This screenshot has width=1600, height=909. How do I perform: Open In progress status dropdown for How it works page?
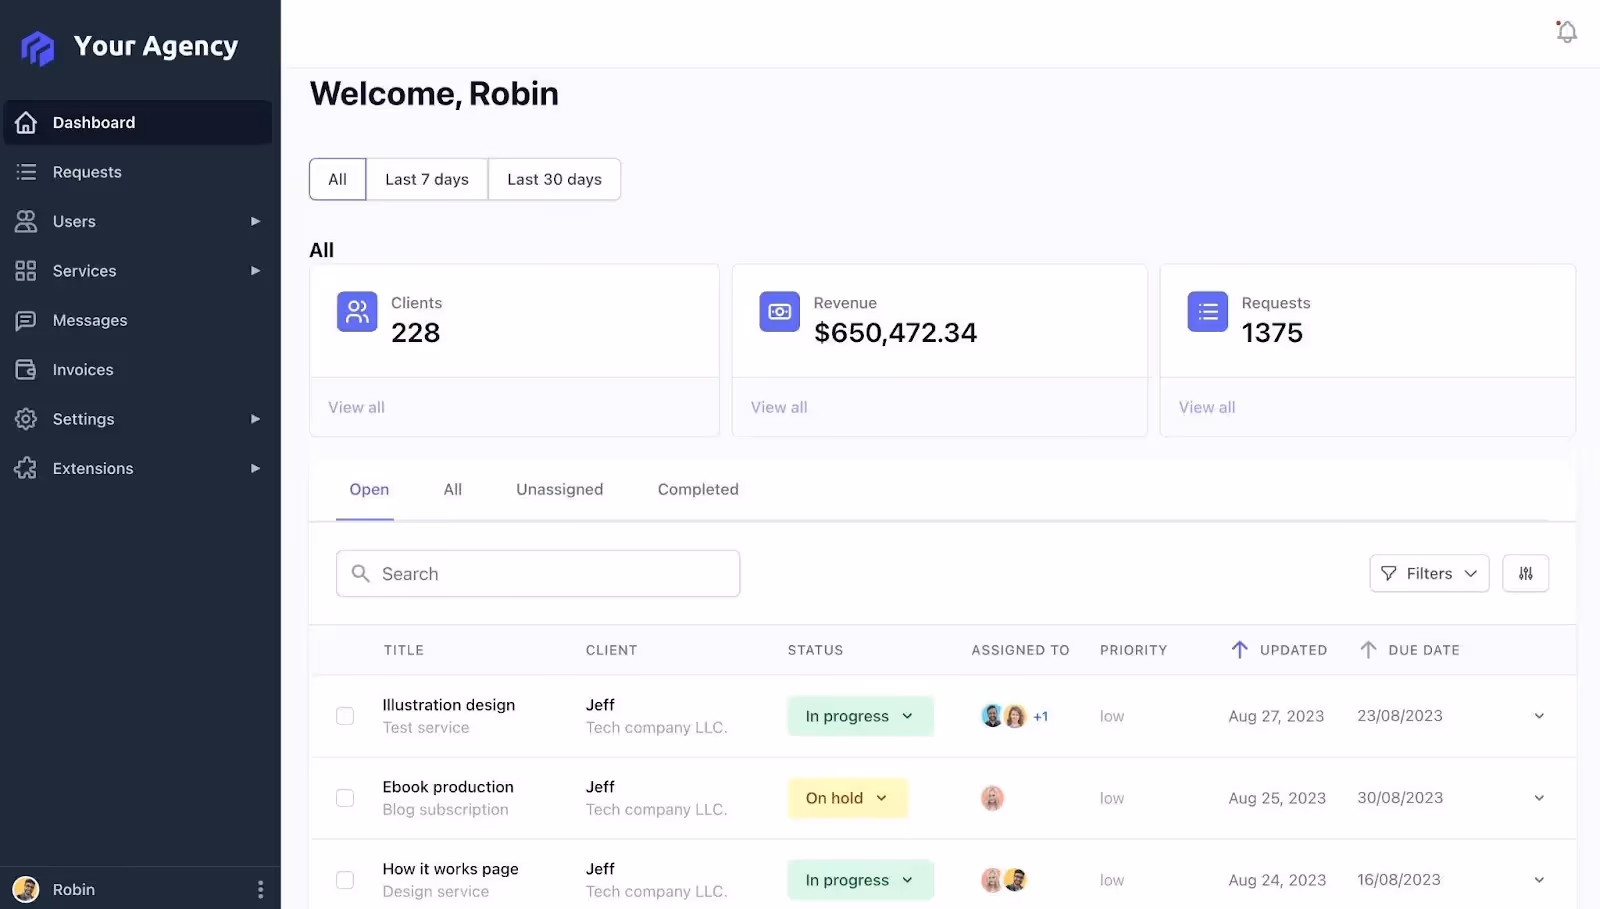coord(860,880)
